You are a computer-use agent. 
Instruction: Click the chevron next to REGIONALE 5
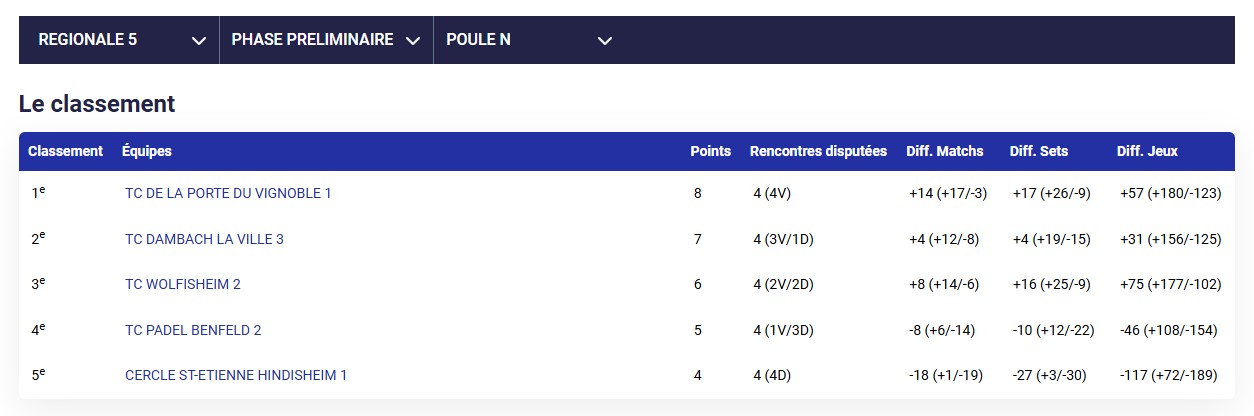pos(199,41)
